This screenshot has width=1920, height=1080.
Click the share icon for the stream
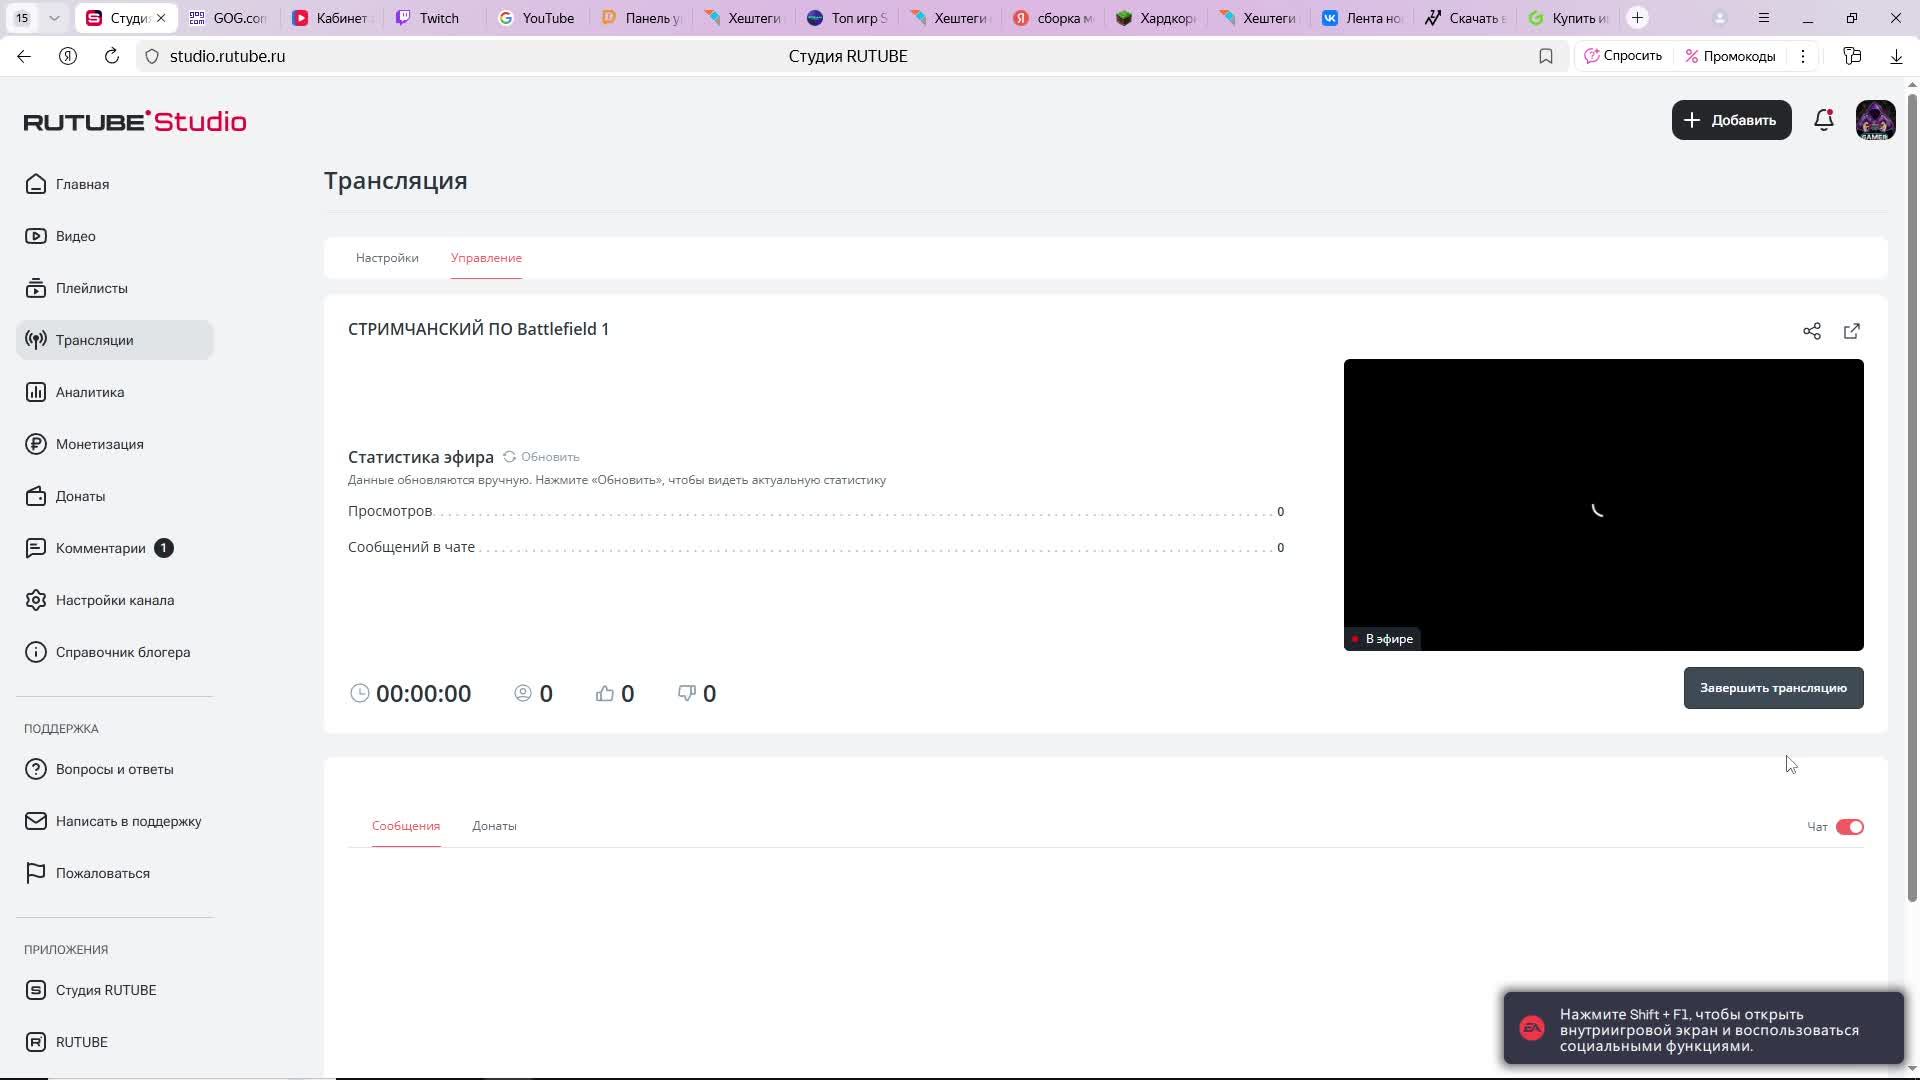click(x=1811, y=331)
